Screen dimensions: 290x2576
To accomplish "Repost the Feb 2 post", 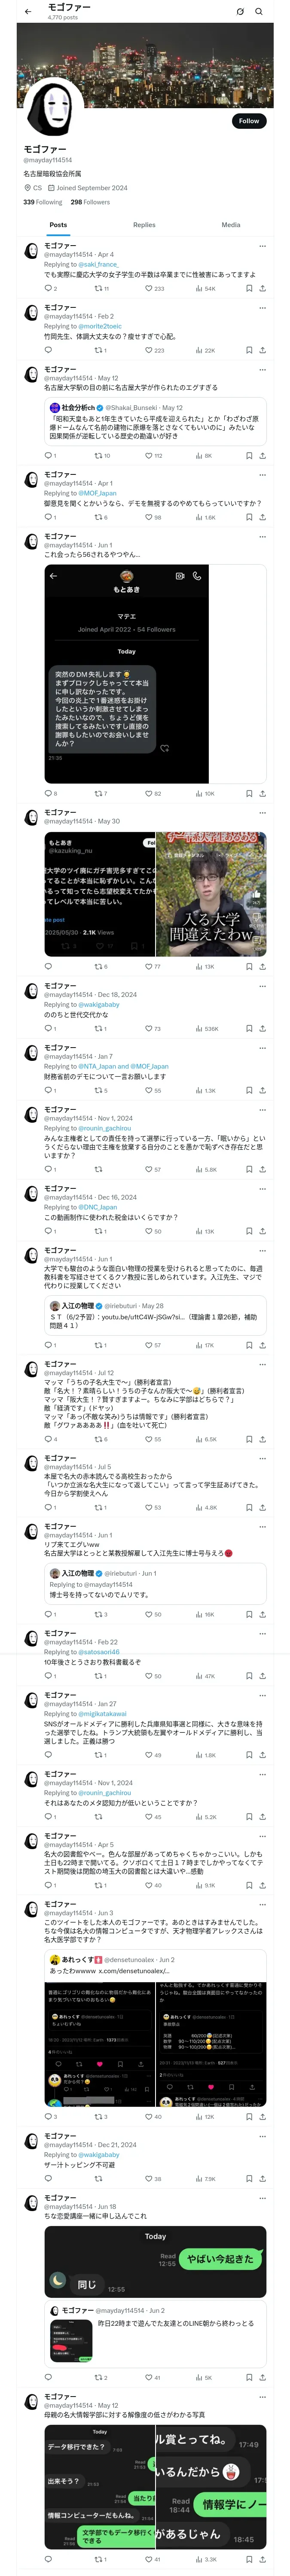I will point(98,350).
